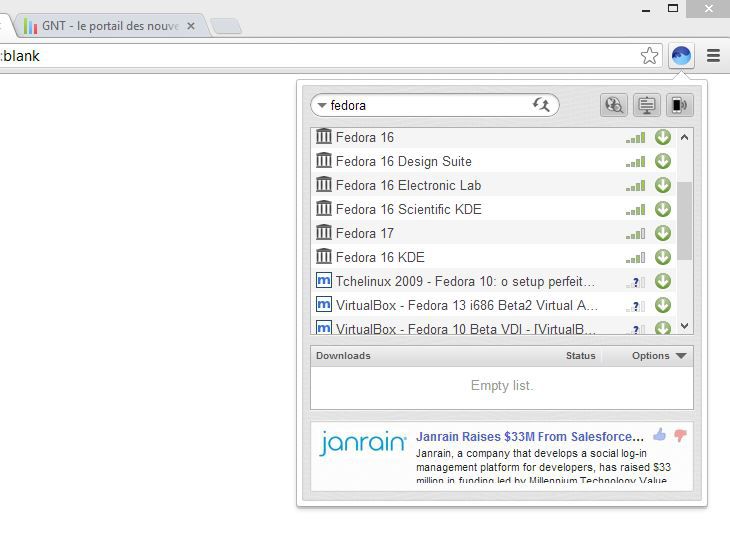This screenshot has width=730, height=555.
Task: Close the GNT browser tab
Action: [191, 26]
